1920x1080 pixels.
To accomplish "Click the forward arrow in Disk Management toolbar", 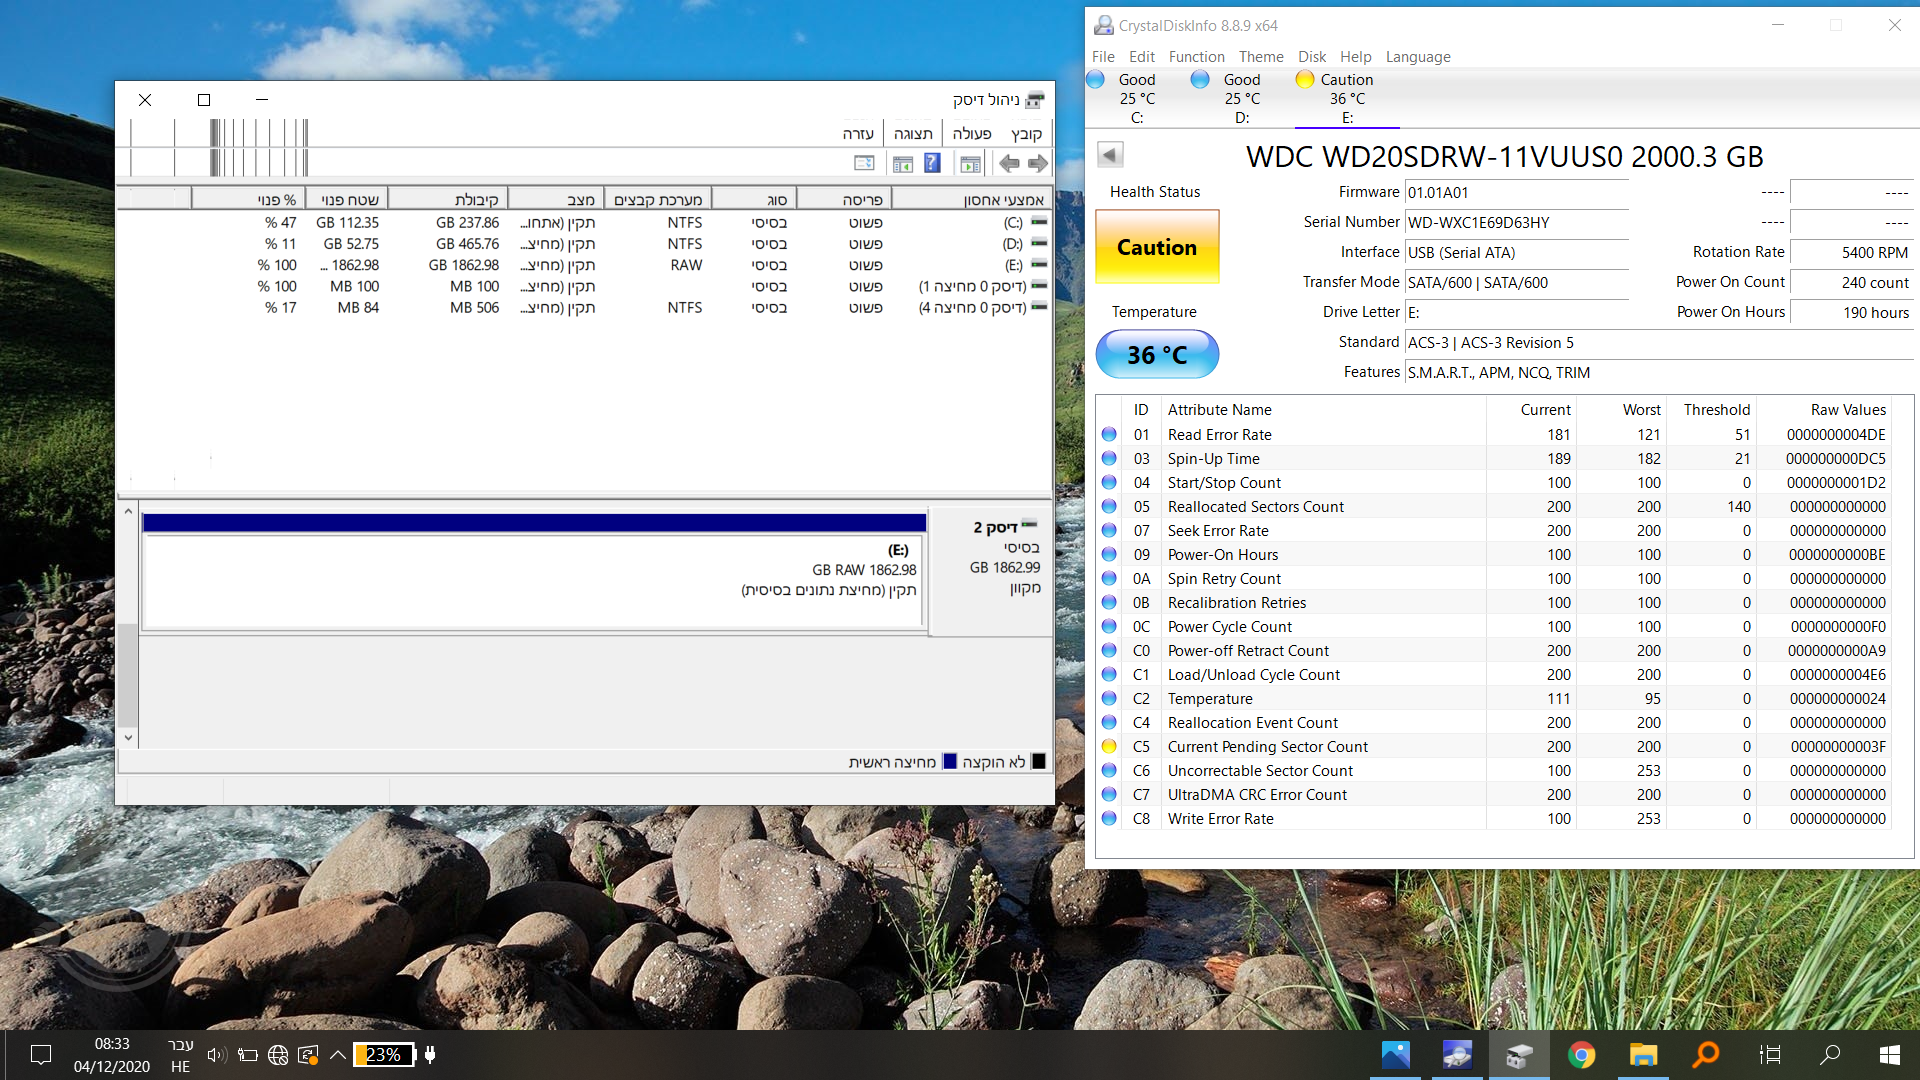I will point(1038,163).
